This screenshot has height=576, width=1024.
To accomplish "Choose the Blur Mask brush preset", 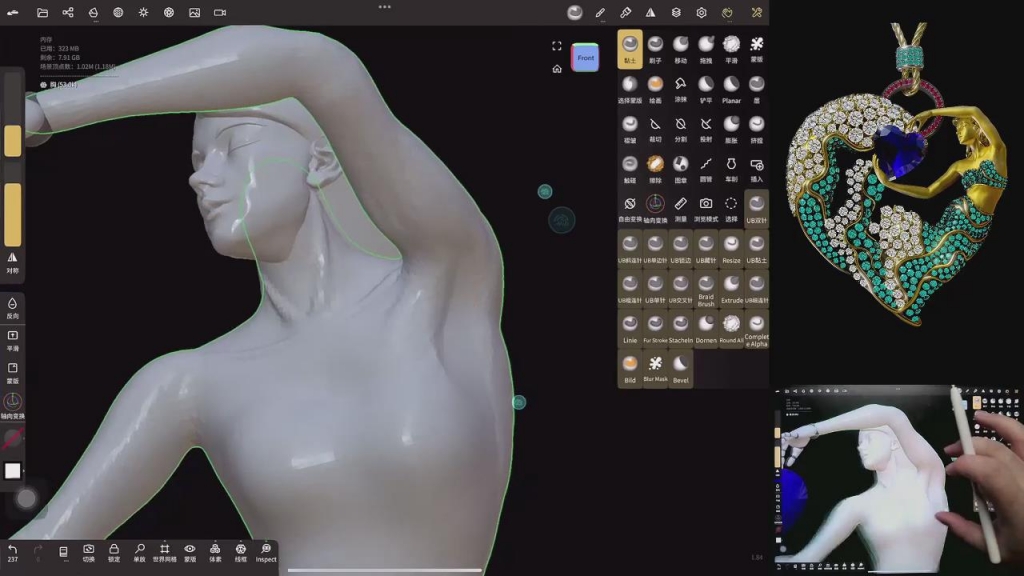I will 655,368.
